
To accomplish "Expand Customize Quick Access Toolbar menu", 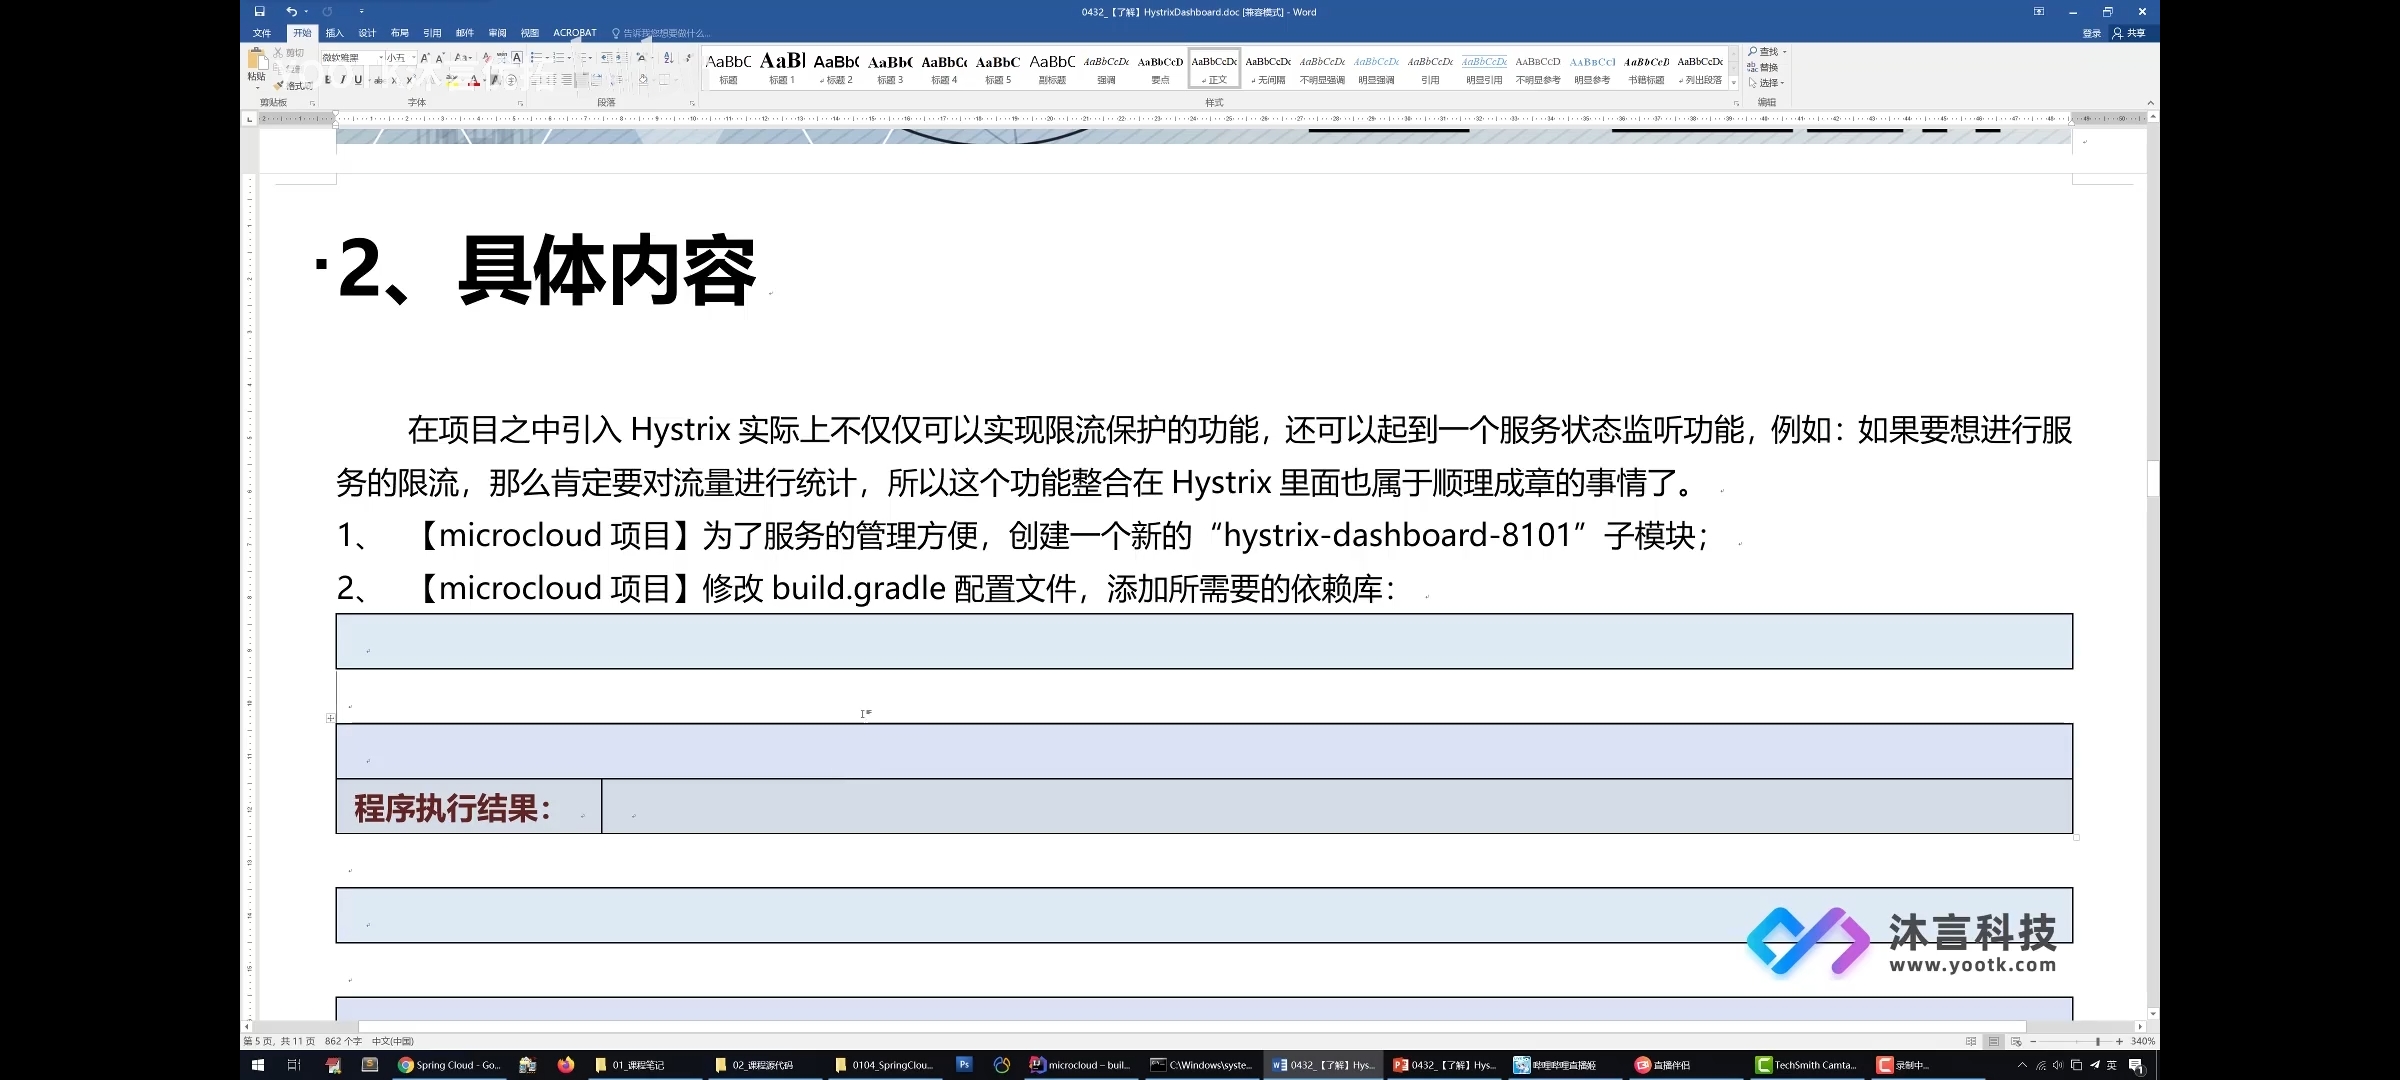I will pos(361,12).
